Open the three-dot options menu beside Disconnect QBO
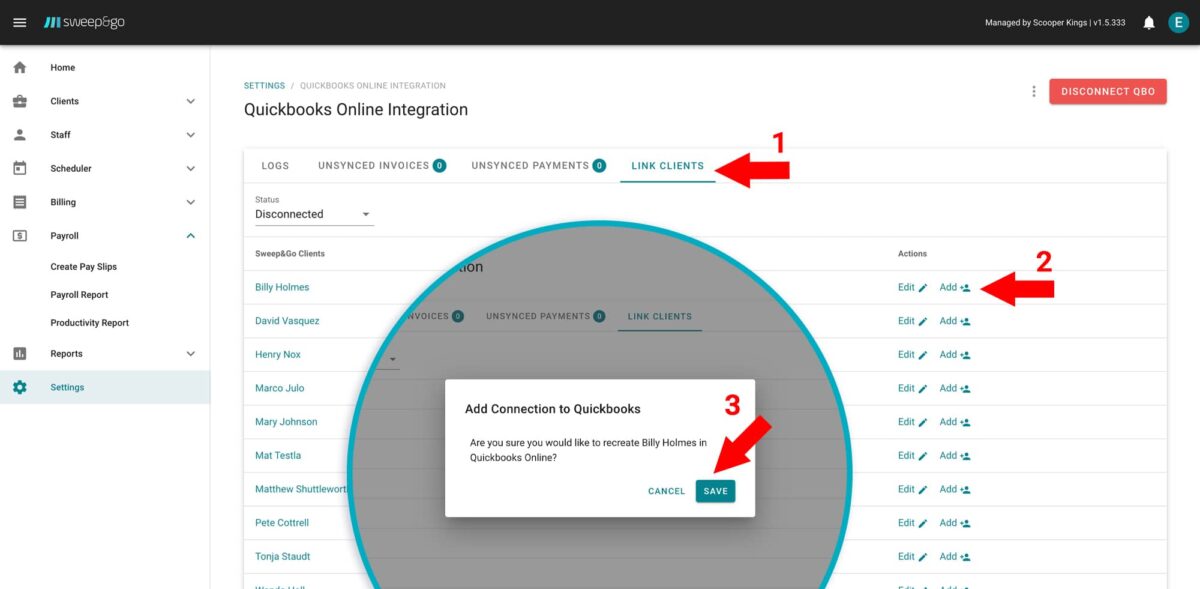The width and height of the screenshot is (1200, 589). click(1034, 90)
